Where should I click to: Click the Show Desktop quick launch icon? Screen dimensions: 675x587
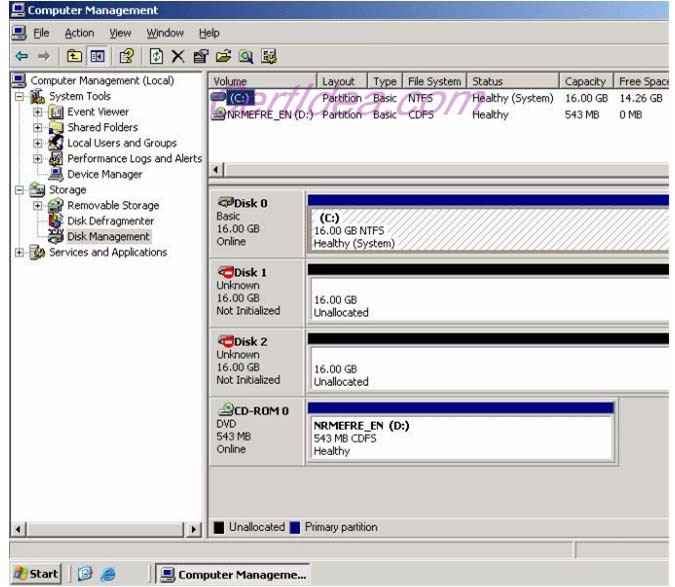[x=85, y=574]
